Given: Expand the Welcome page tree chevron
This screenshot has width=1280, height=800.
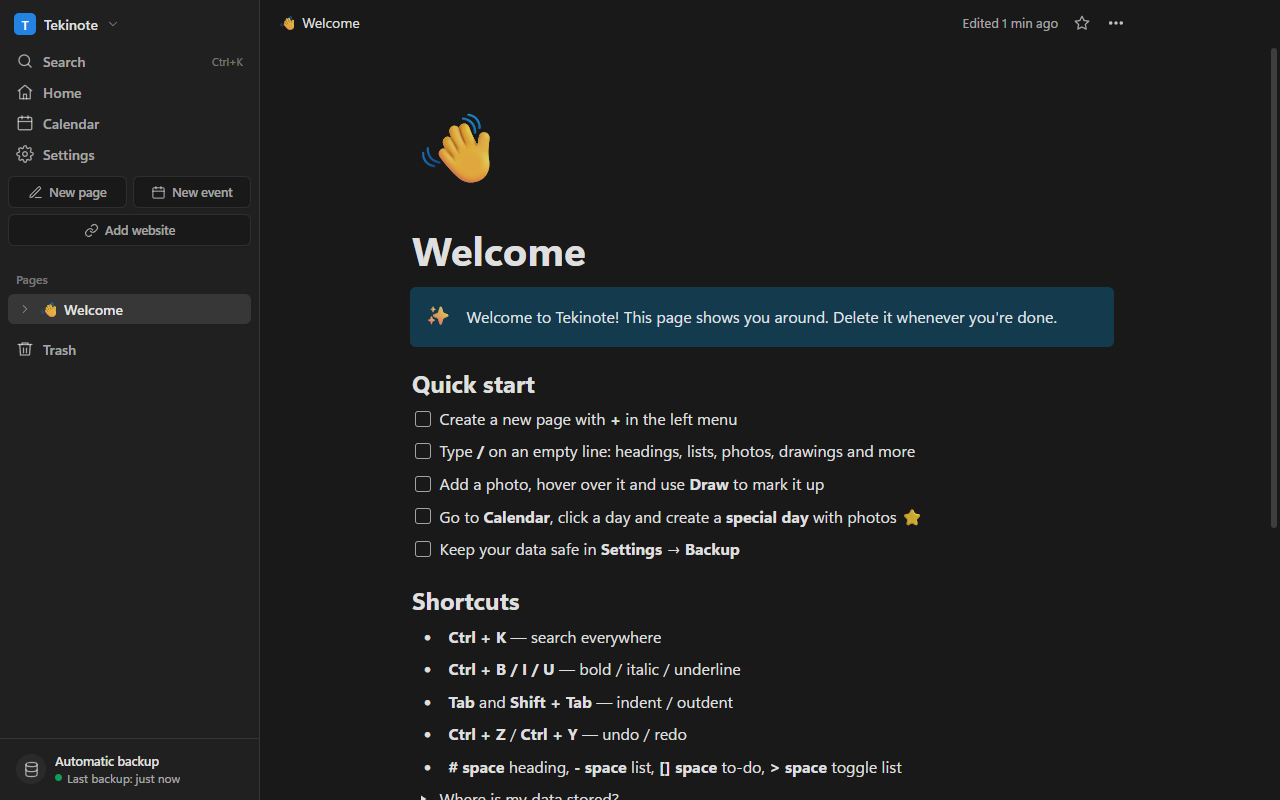Looking at the screenshot, I should [25, 310].
